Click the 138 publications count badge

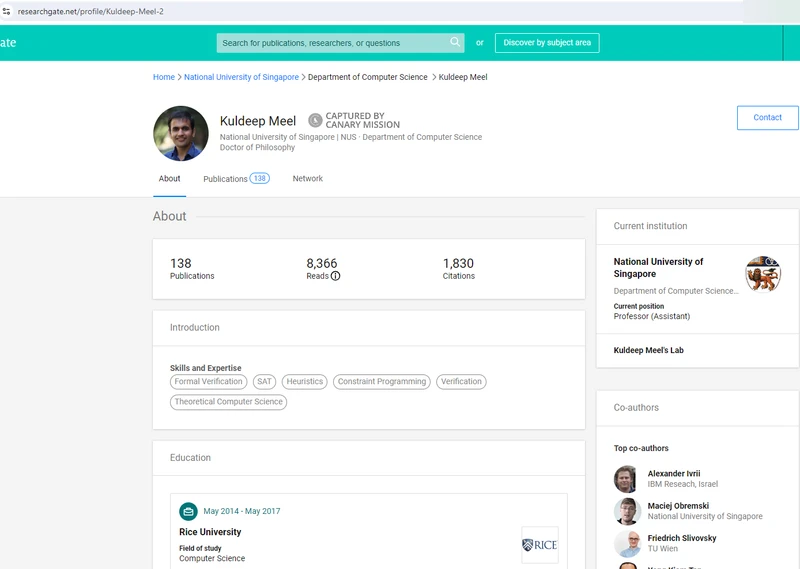tap(260, 179)
